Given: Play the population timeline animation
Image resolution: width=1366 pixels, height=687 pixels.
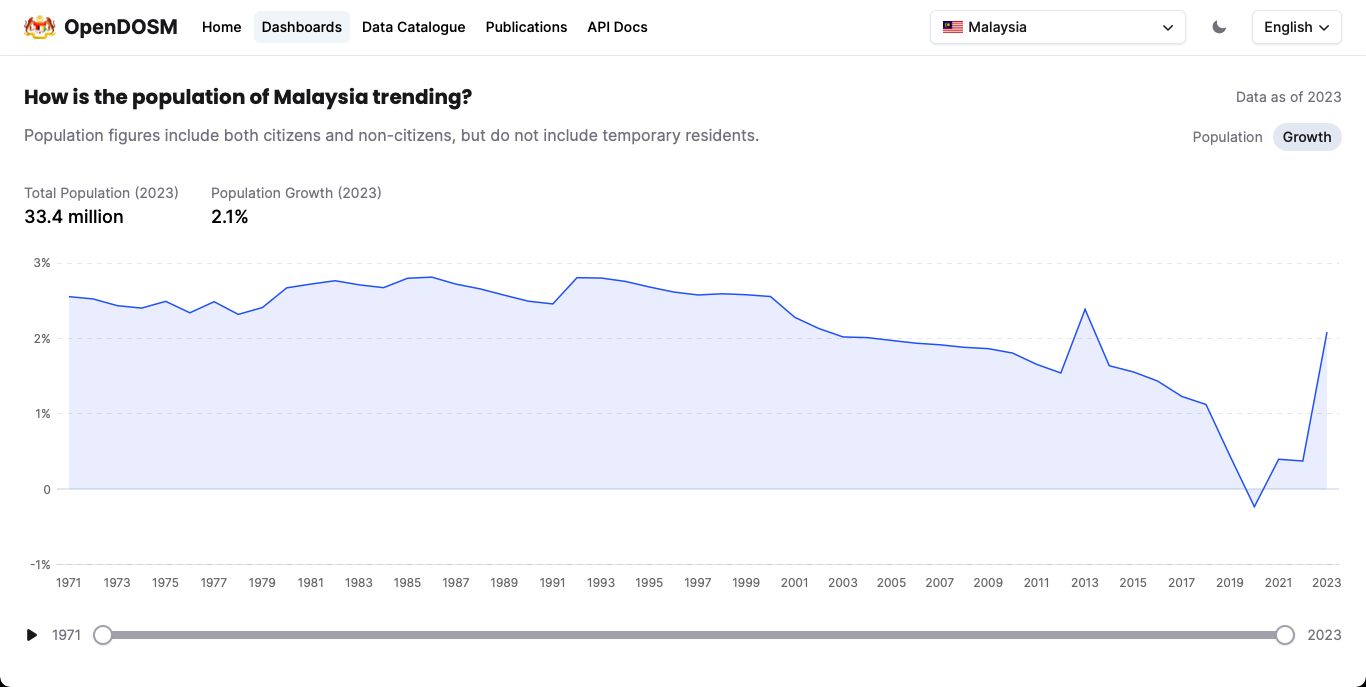Looking at the screenshot, I should (x=32, y=635).
